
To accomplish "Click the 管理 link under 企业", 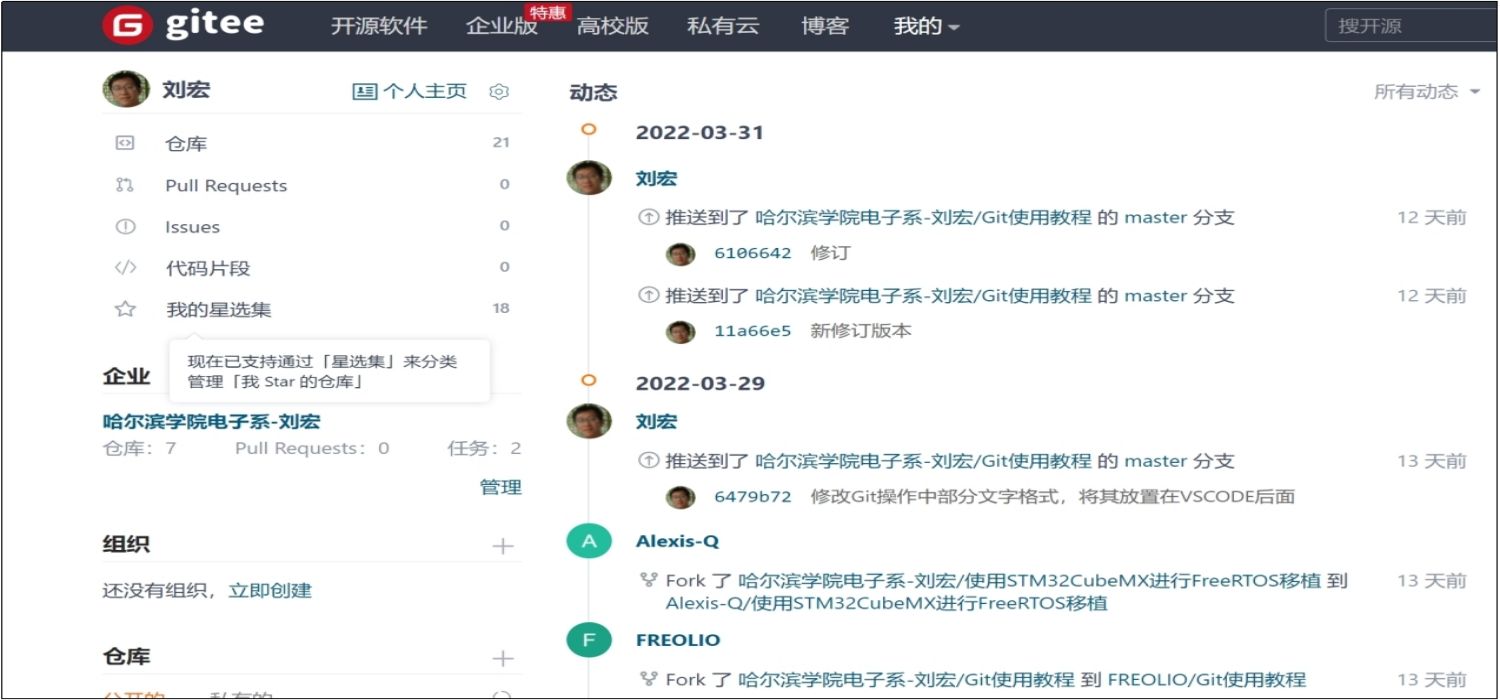I will 500,488.
